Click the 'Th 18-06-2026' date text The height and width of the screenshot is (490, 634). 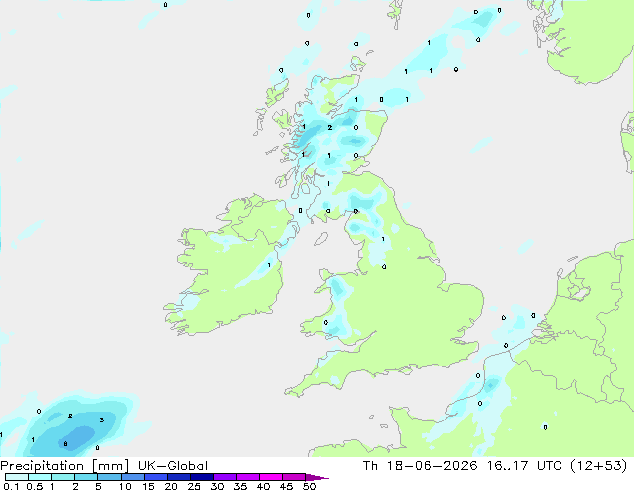pyautogui.click(x=420, y=466)
